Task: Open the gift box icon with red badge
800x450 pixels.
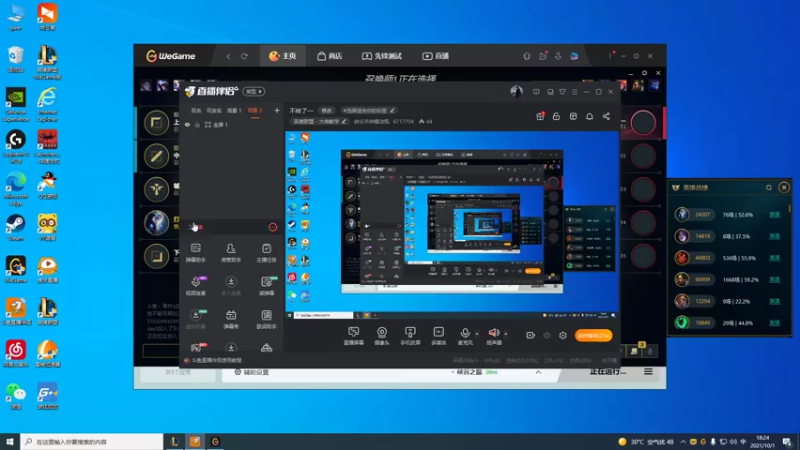Action: (x=540, y=116)
